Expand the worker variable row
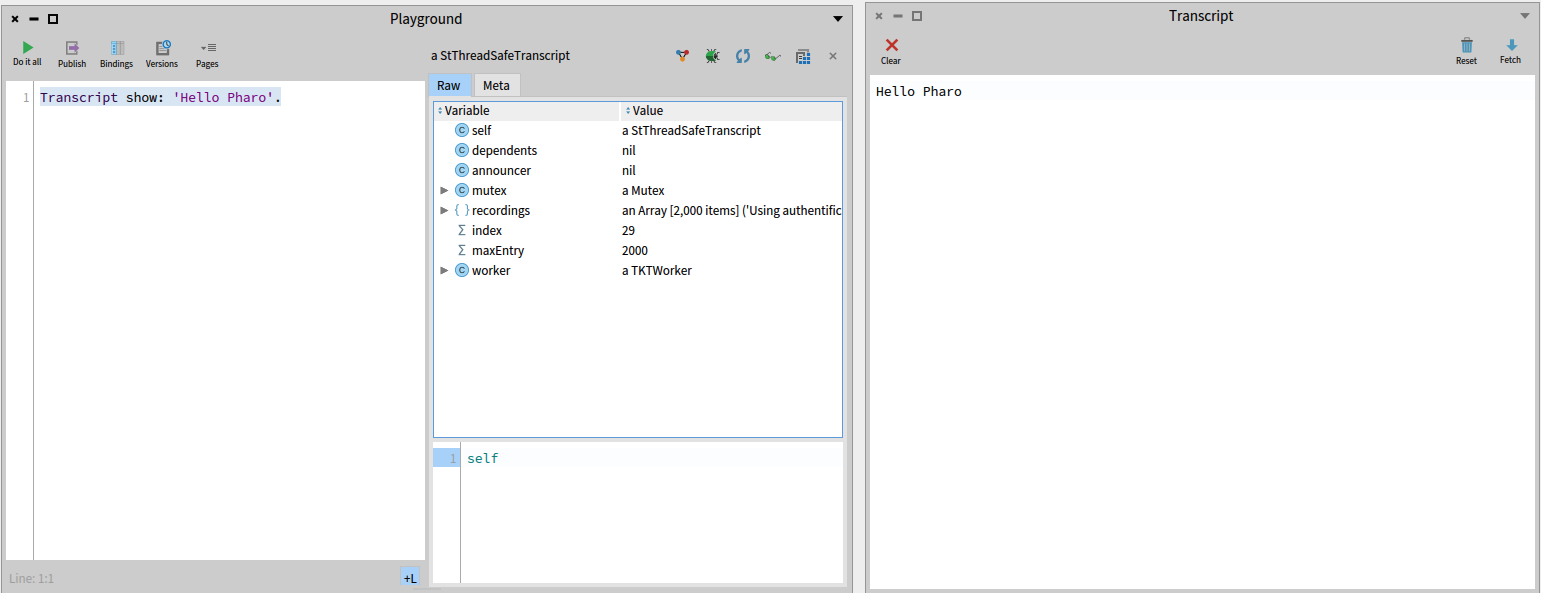Viewport: 1541px width, 593px height. click(x=444, y=271)
